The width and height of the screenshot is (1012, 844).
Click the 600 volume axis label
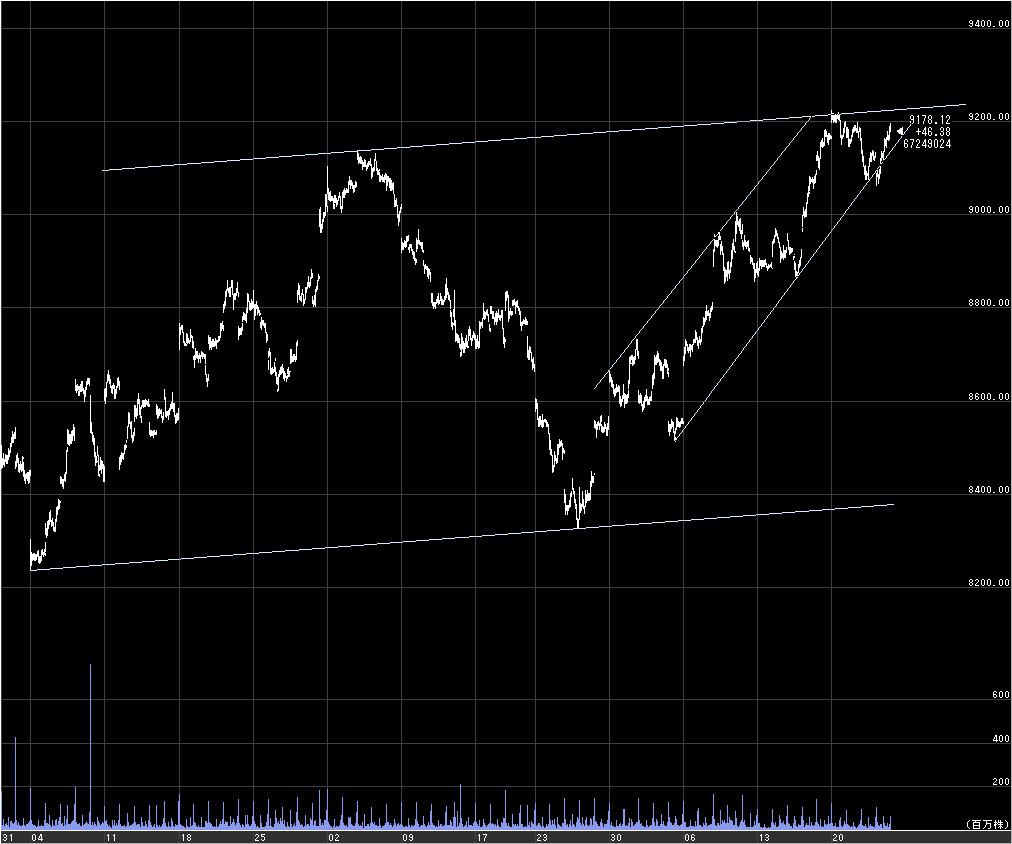[1000, 695]
